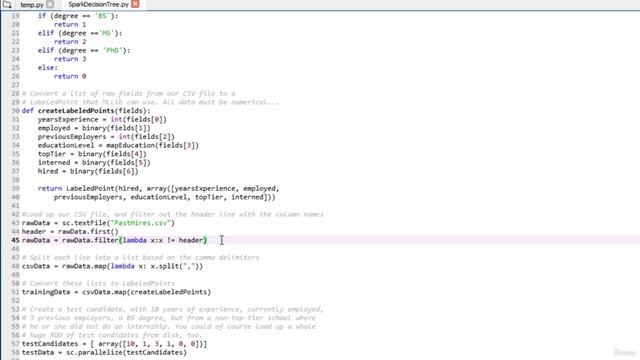Click the 'trainingData = csvData.map(createLabeledPoints)' line
640x360 pixels.
(x=116, y=292)
